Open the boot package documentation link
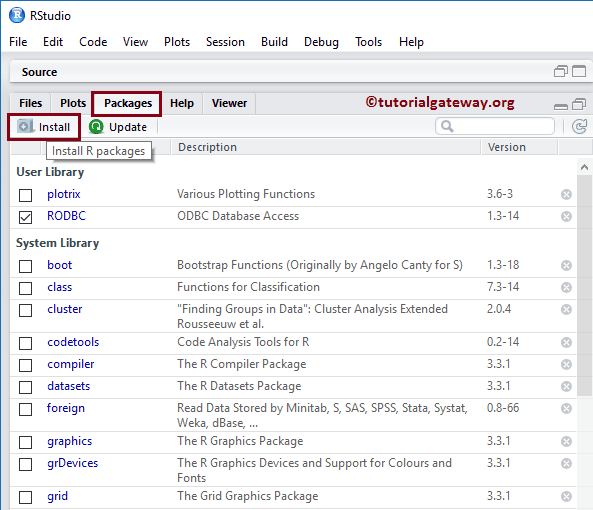The width and height of the screenshot is (593, 510). pos(59,265)
